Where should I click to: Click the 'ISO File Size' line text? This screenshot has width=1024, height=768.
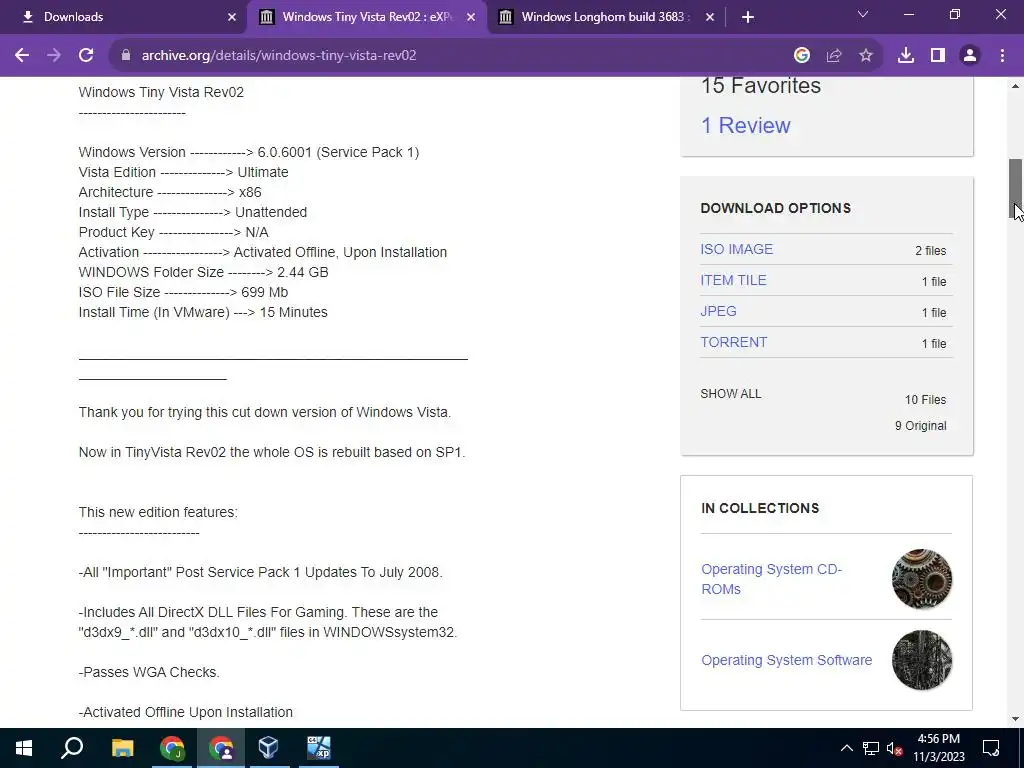[184, 293]
